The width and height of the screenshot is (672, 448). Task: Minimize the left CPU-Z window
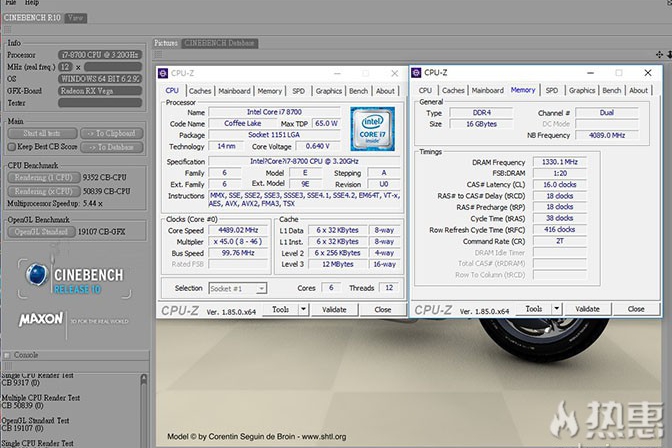pos(337,73)
